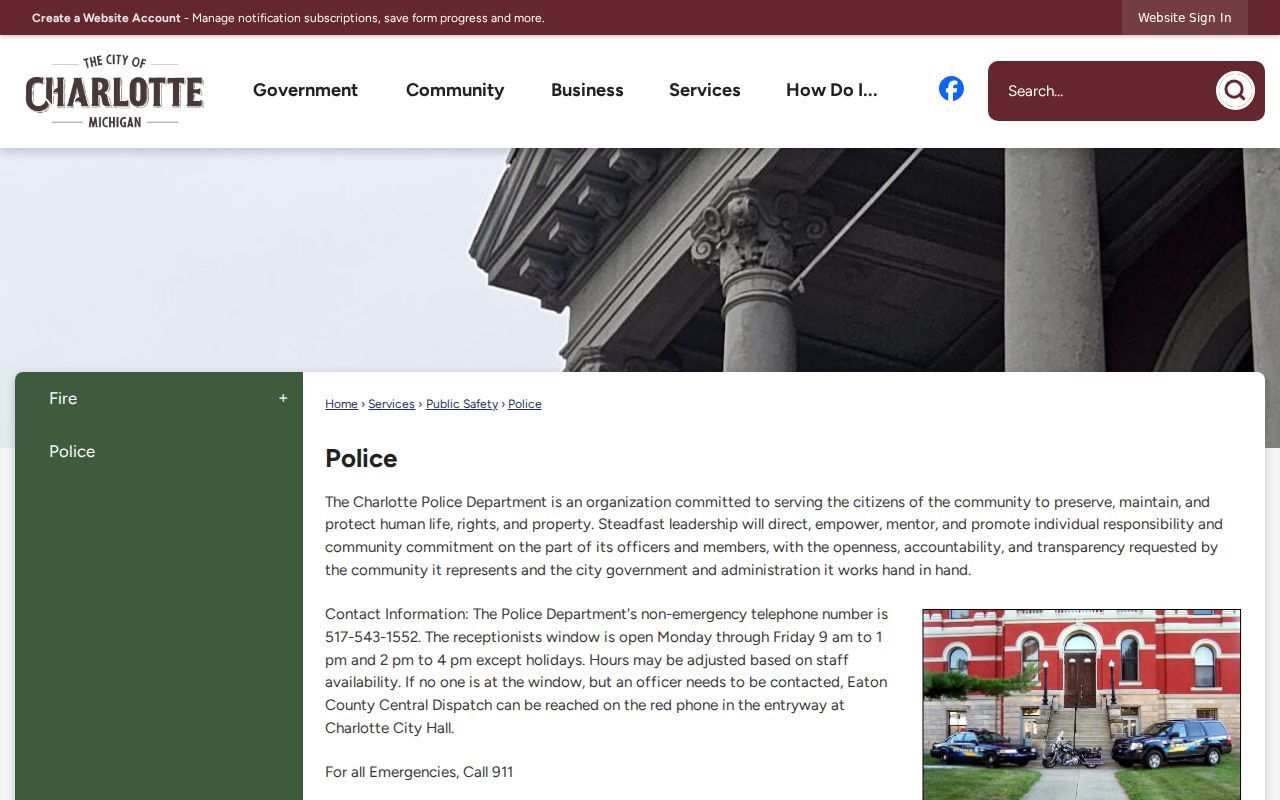The image size is (1280, 800).
Task: Open the Services breadcrumb link
Action: 391,404
